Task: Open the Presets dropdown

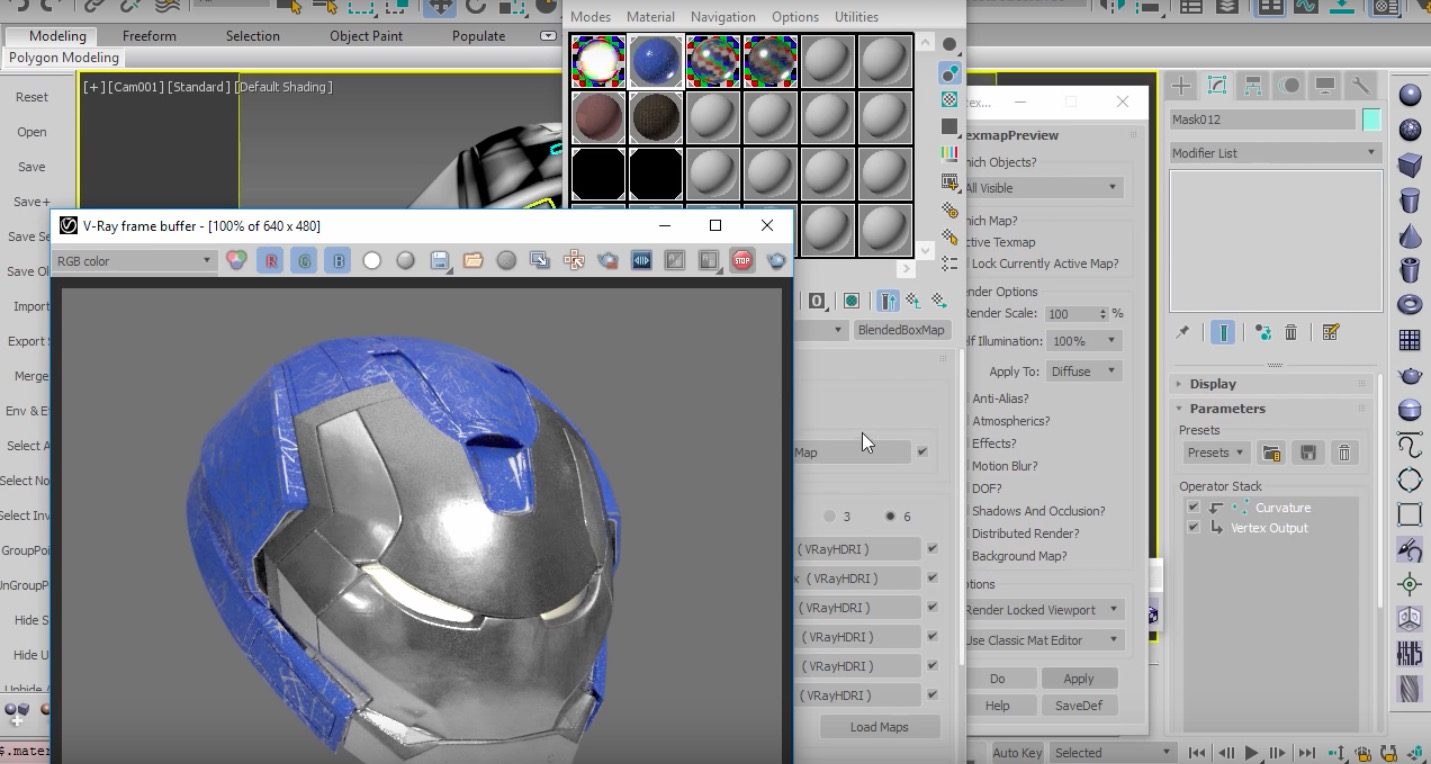Action: pos(1216,453)
